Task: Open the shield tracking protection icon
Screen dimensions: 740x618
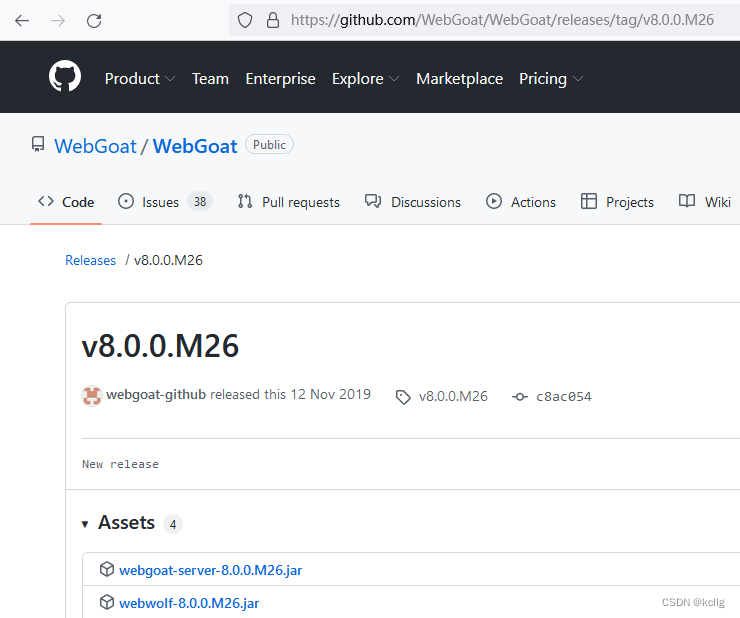Action: pyautogui.click(x=244, y=20)
